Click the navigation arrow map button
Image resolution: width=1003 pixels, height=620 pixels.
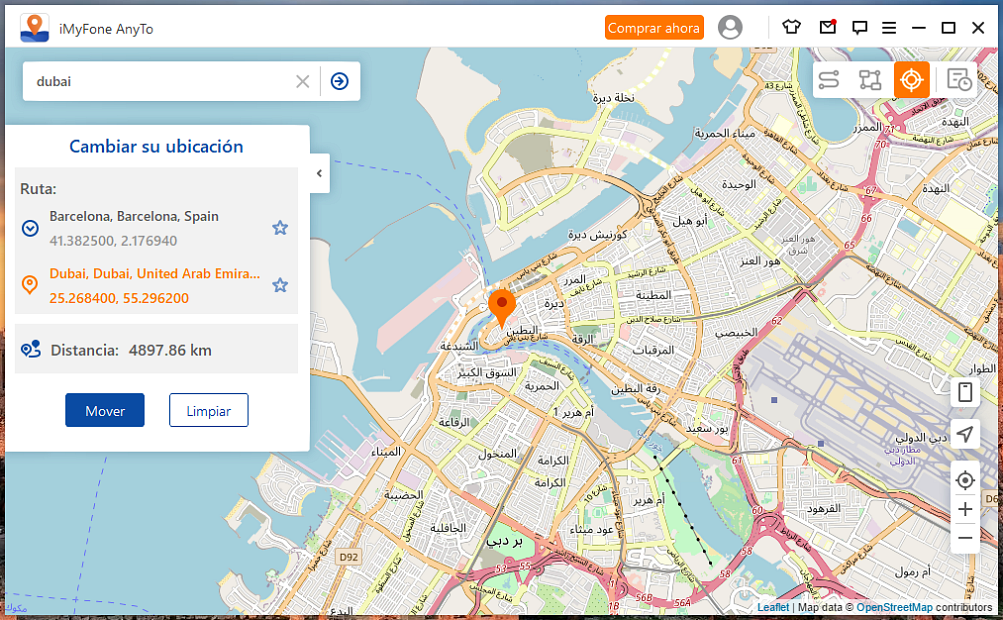pyautogui.click(x=965, y=434)
